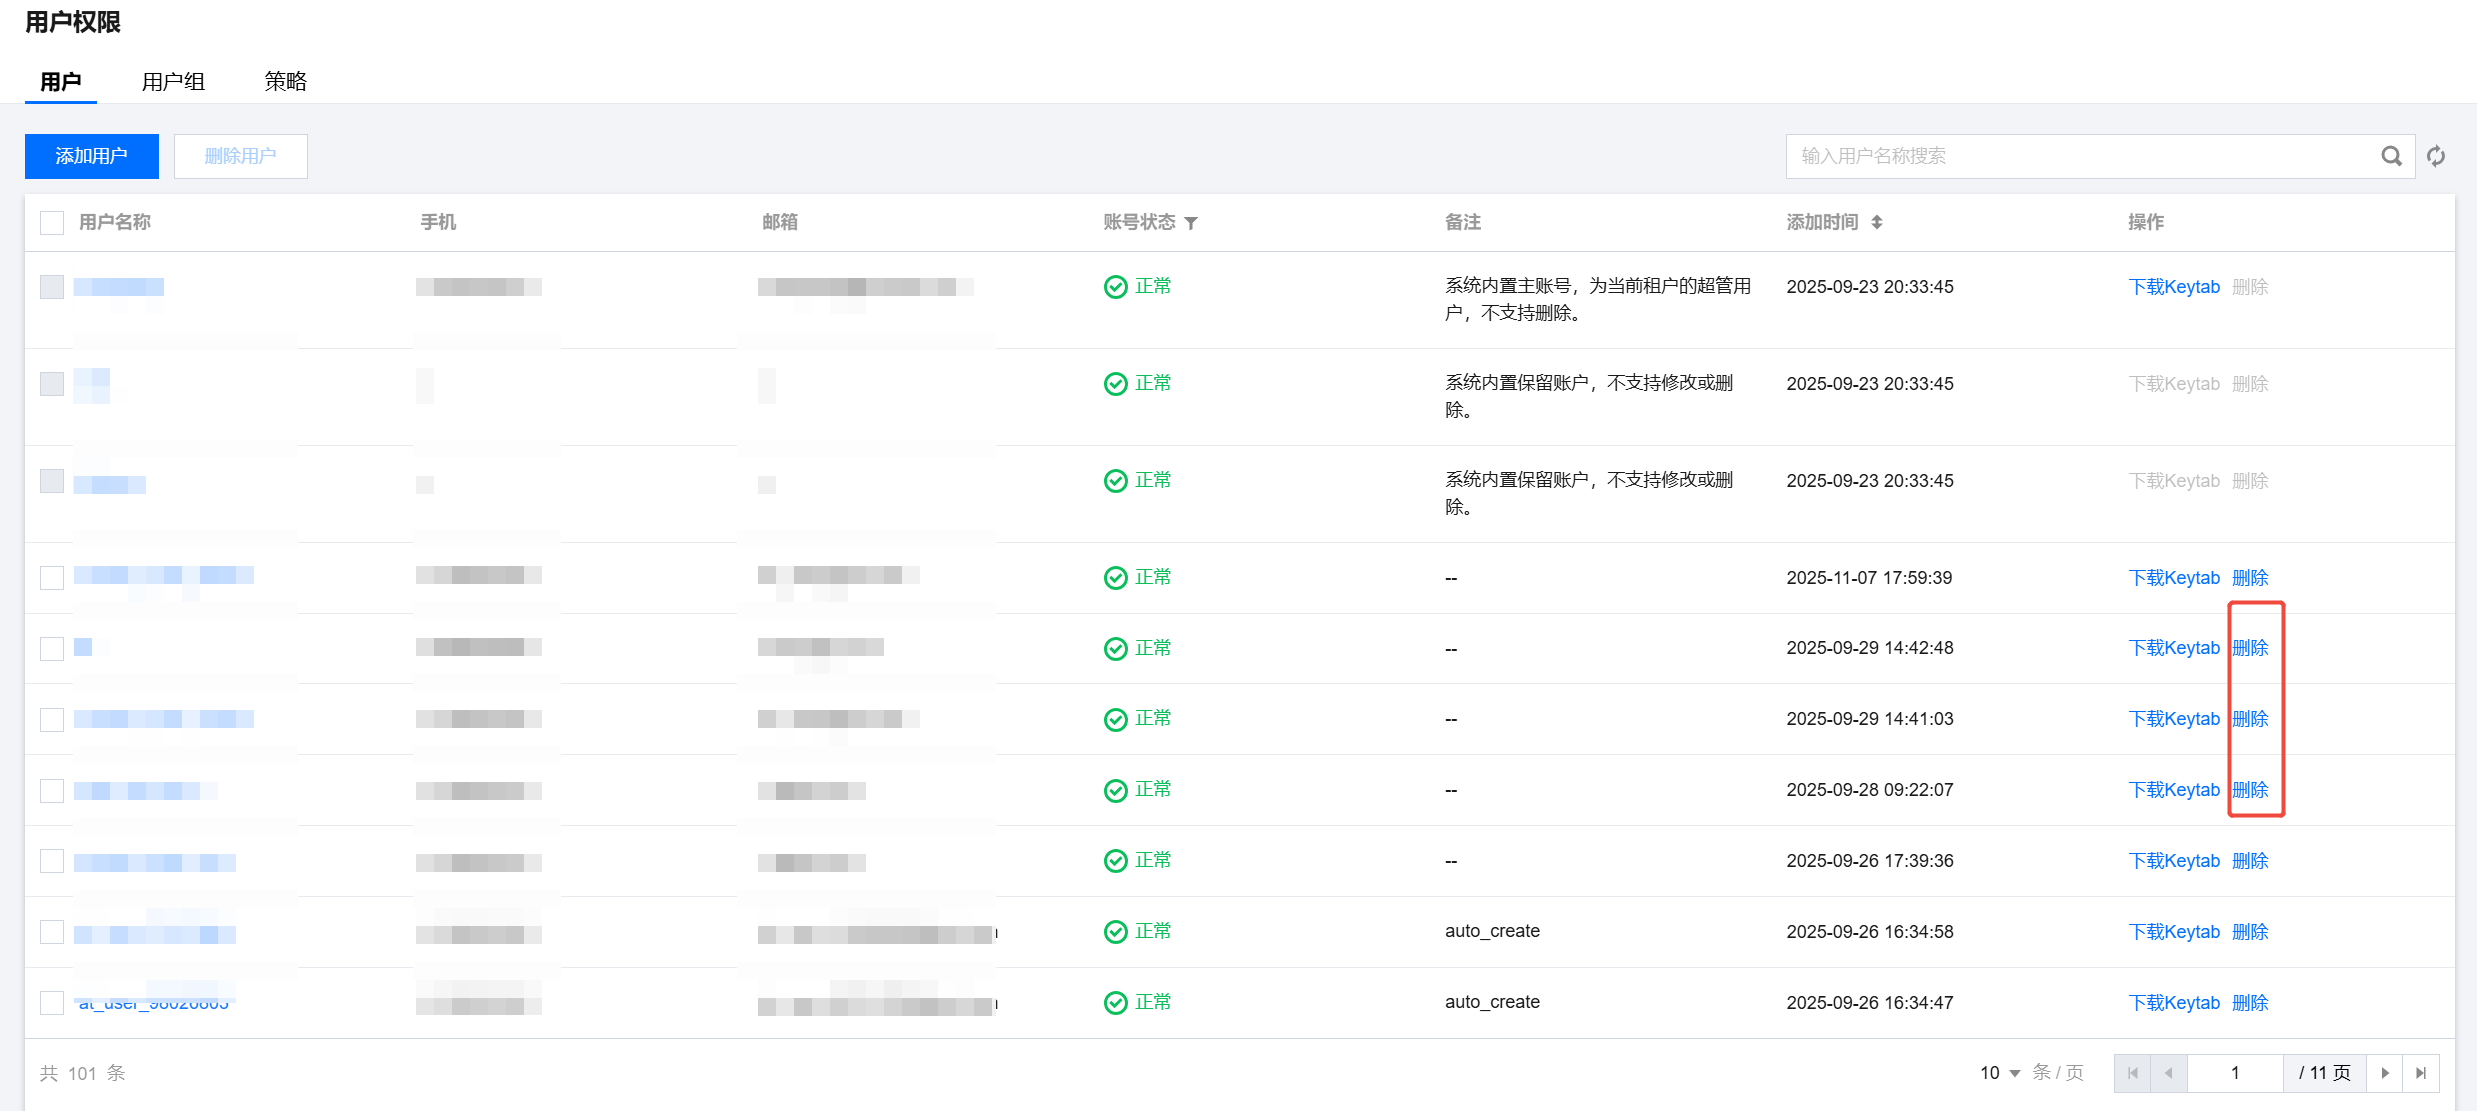Click the account status filter icon
Screen dimensions: 2477x1111
pos(1191,223)
